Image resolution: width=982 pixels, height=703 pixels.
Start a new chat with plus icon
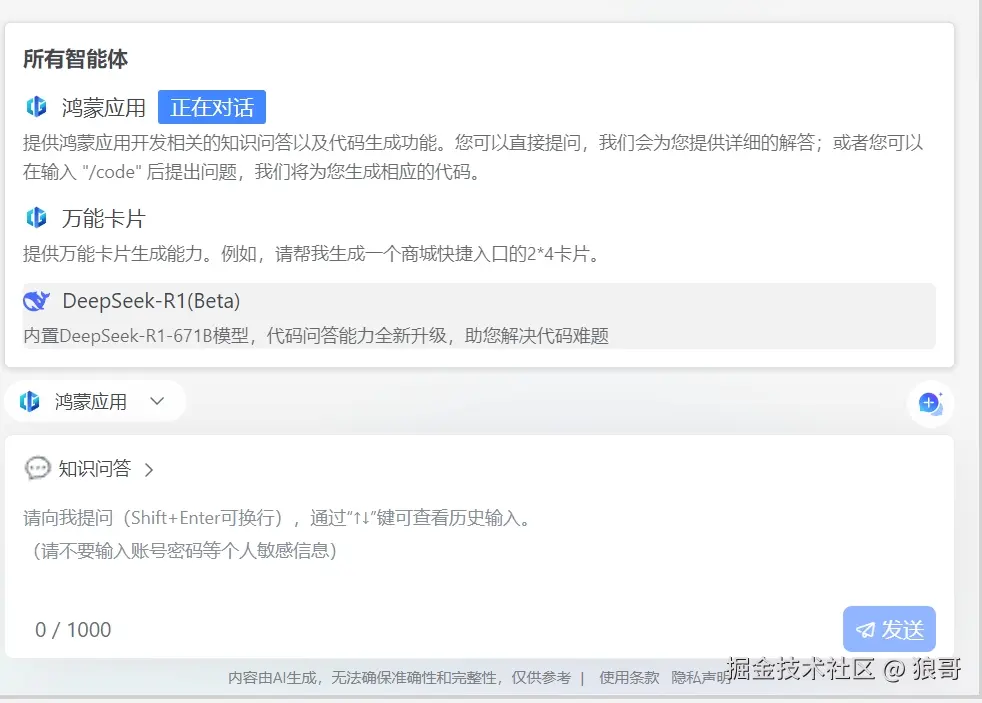click(931, 403)
